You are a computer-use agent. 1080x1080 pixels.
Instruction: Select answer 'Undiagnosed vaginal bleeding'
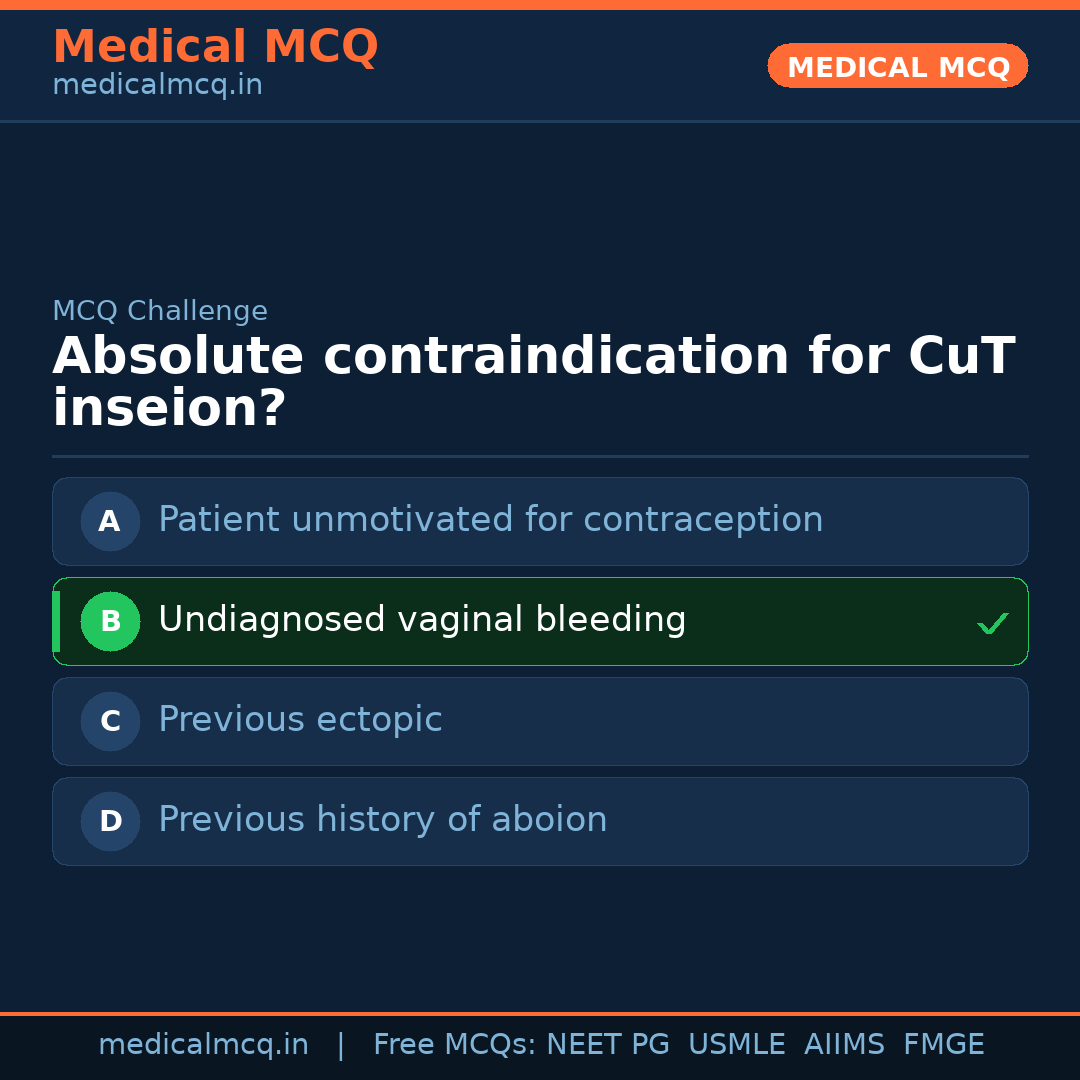422,620
